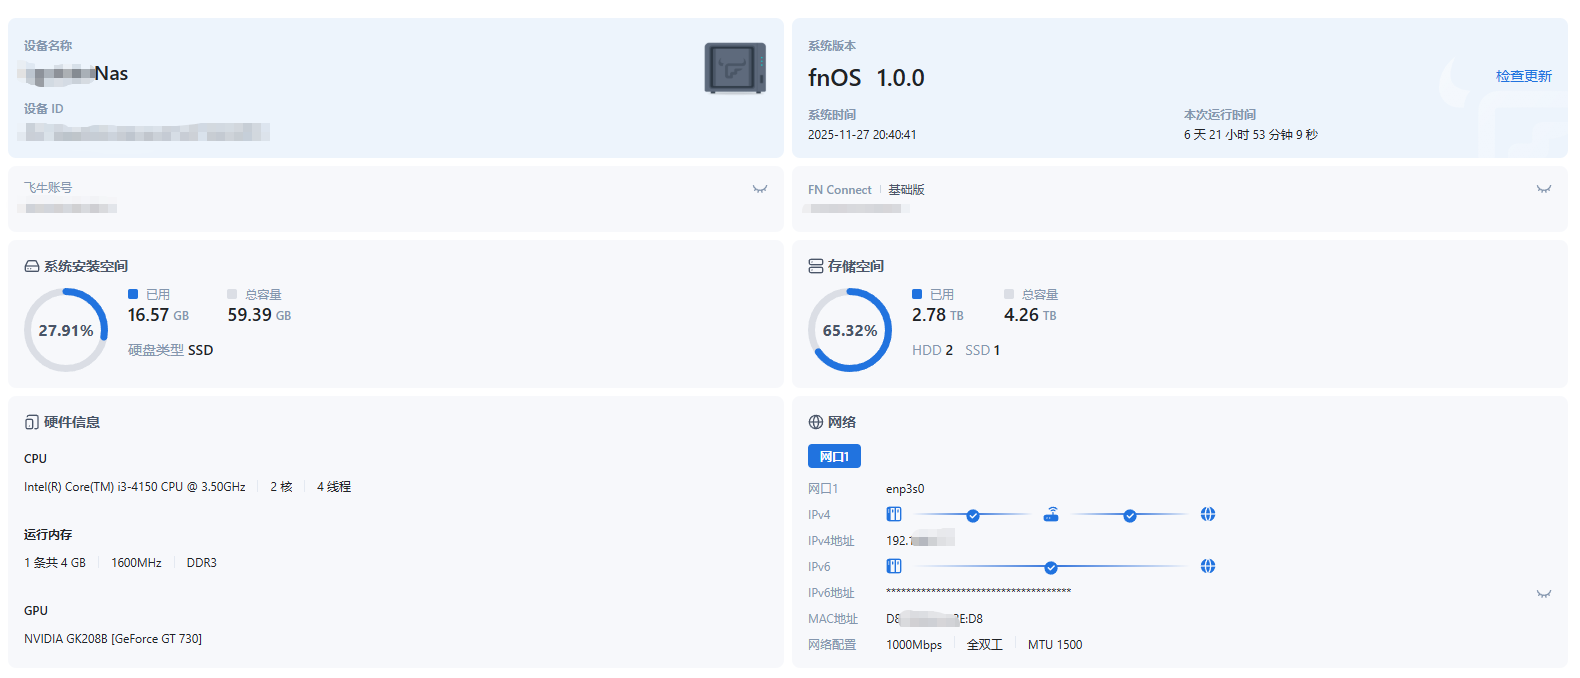1580x678 pixels.
Task: Click the GPU heading
Action: 36,611
